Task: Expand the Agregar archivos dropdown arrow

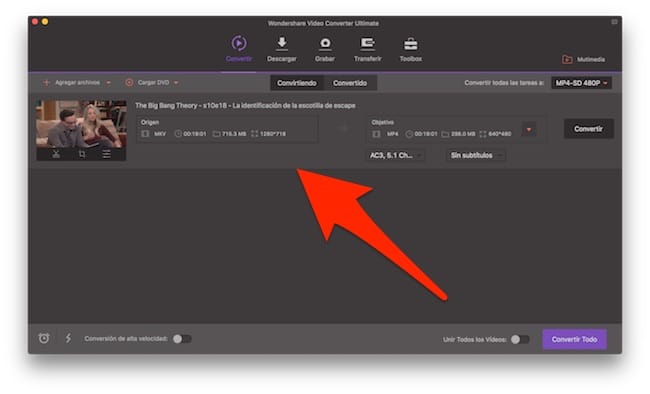Action: pyautogui.click(x=109, y=83)
